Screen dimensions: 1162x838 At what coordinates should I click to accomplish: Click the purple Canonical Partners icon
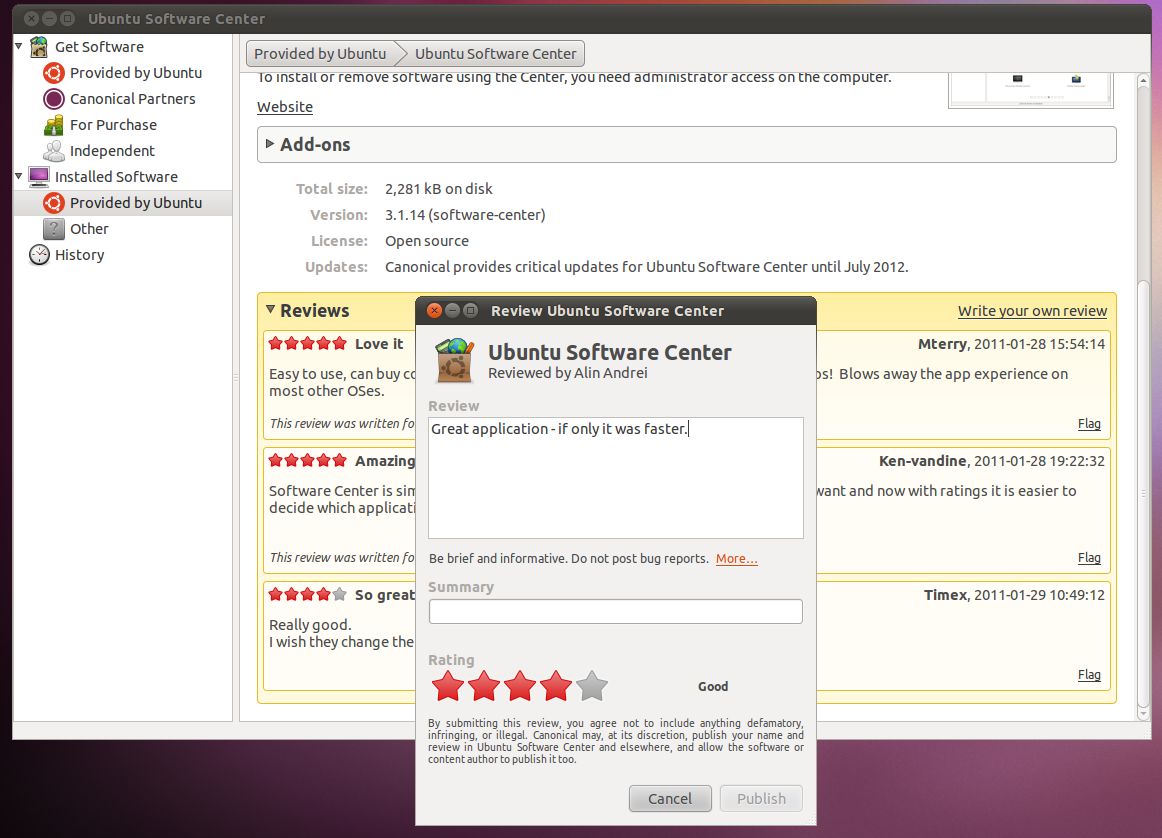point(54,99)
